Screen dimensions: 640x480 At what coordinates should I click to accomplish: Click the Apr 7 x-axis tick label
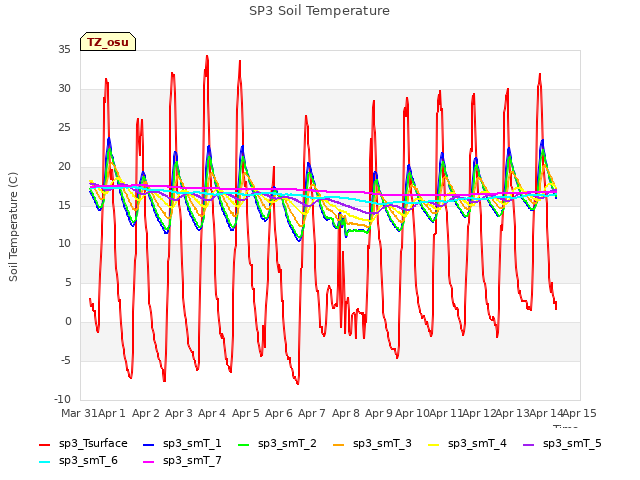(x=312, y=413)
